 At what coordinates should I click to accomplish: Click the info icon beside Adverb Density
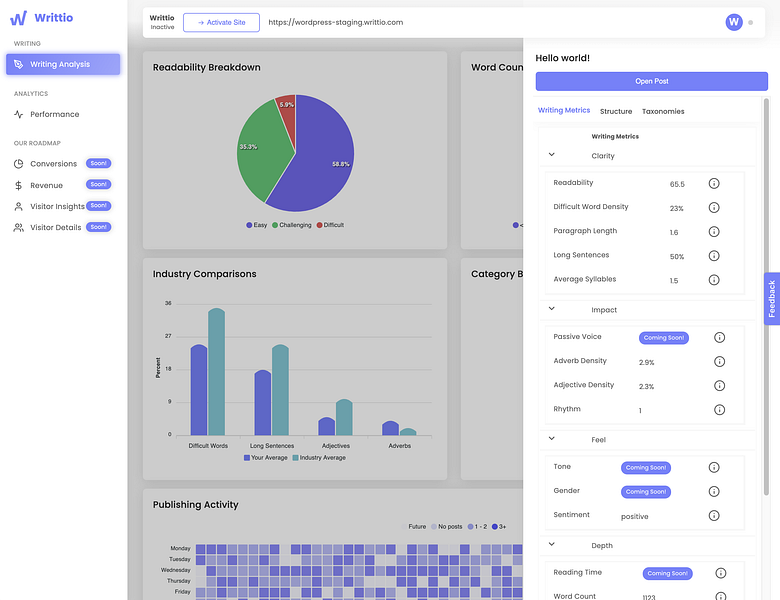(x=719, y=362)
